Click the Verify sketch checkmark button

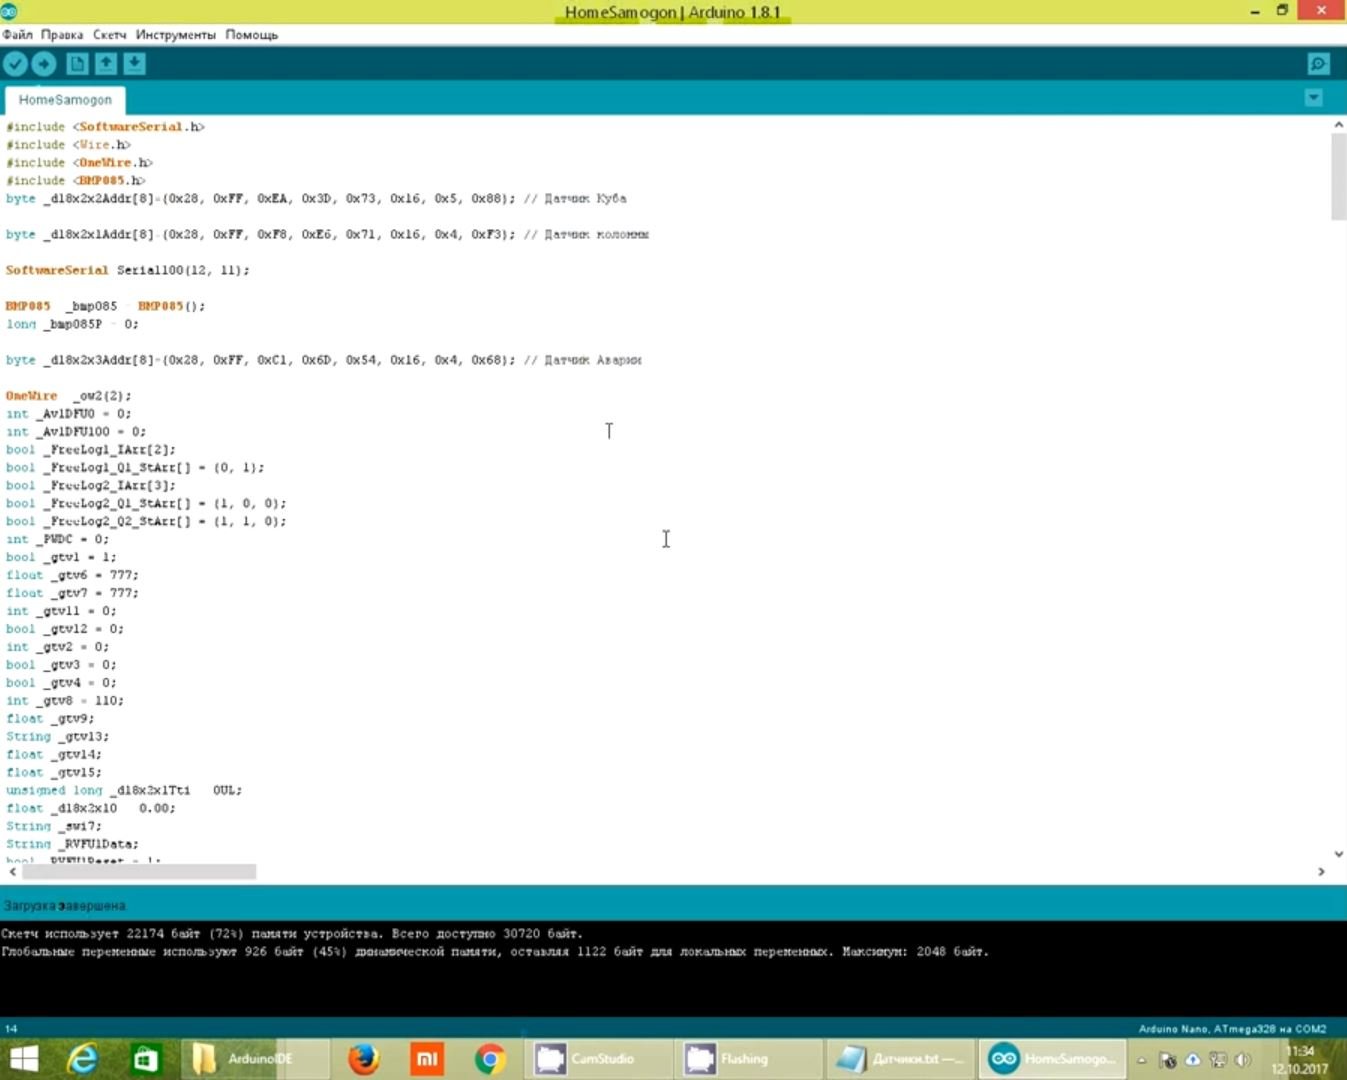point(15,64)
